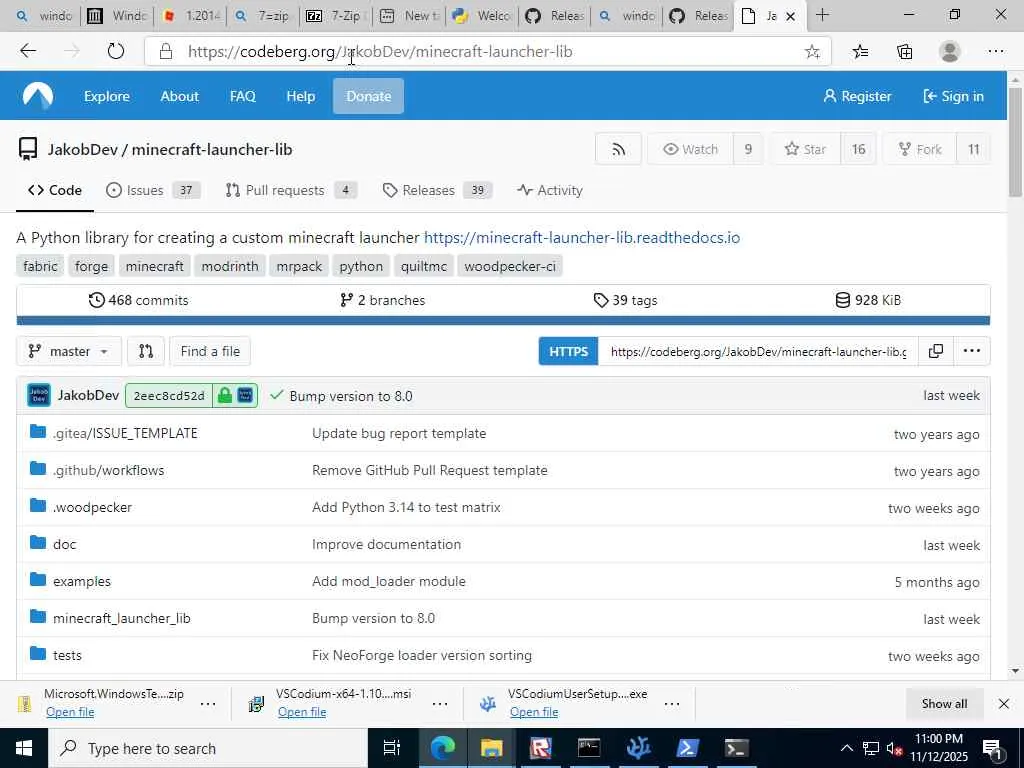Click the green signature lock icon
The width and height of the screenshot is (1024, 768).
(x=225, y=396)
